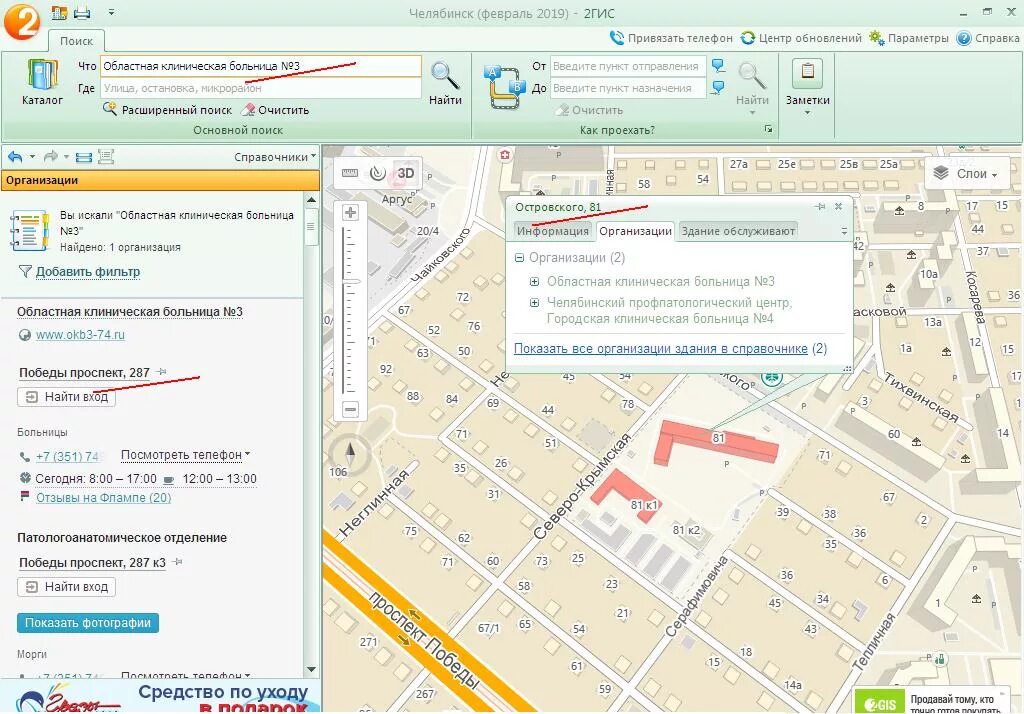Open Параметры settings

[908, 38]
